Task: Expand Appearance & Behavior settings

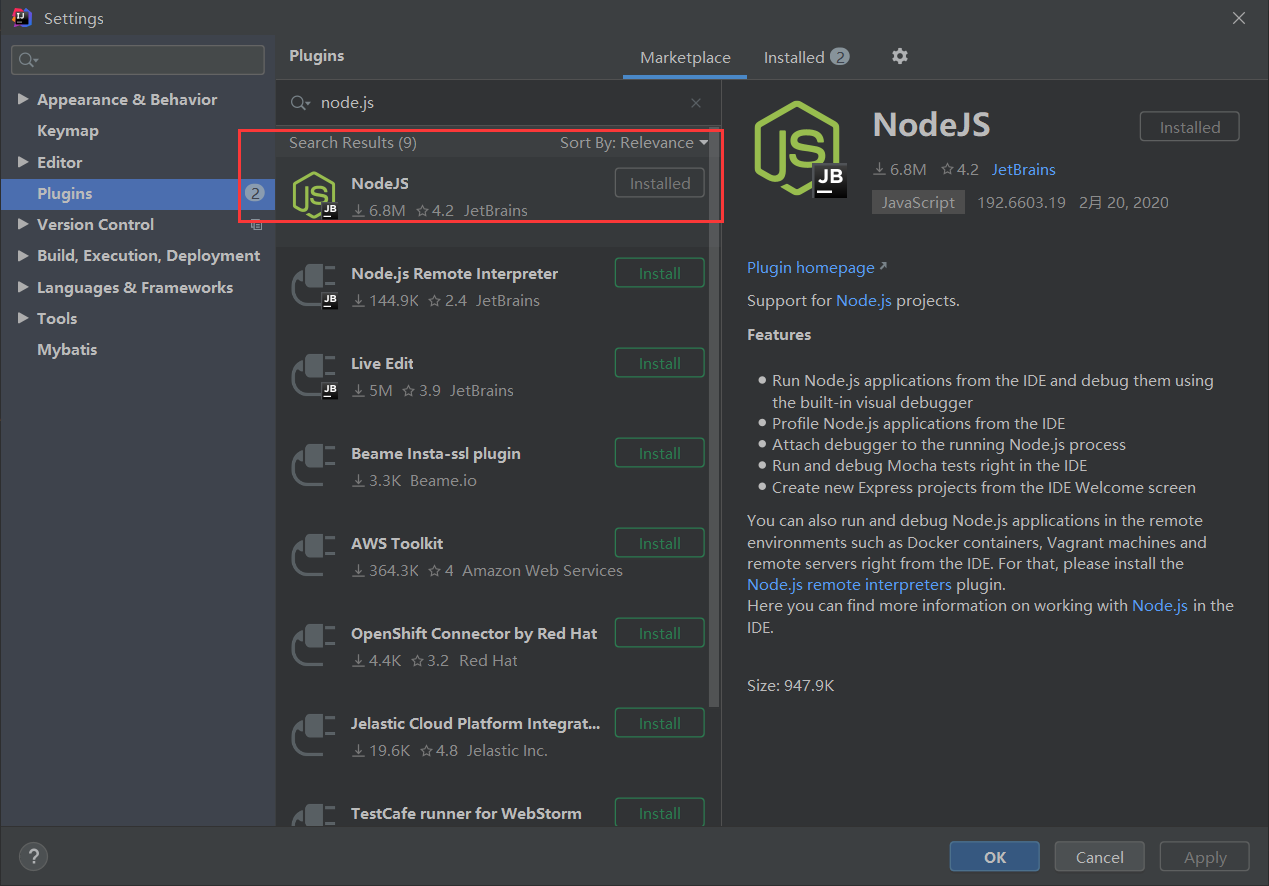Action: click(x=23, y=99)
